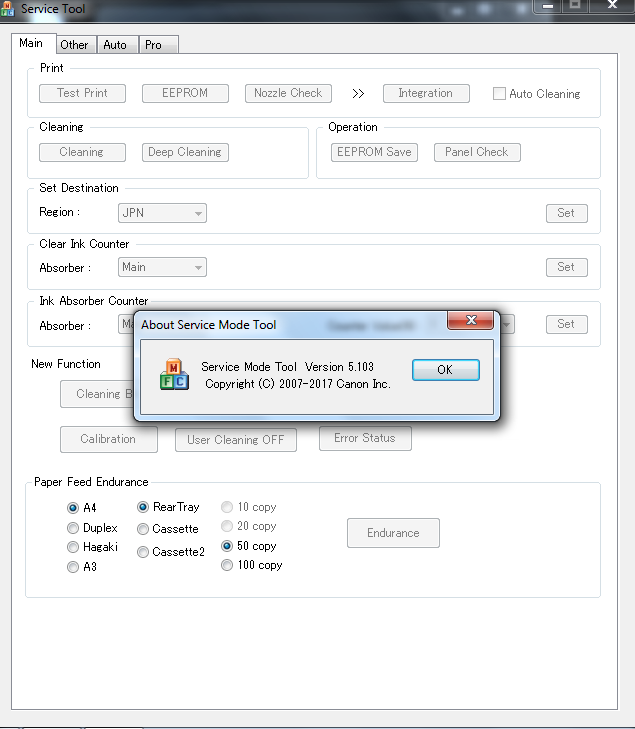This screenshot has height=729, width=635.
Task: Select the 100 copy radio button
Action: coord(227,565)
